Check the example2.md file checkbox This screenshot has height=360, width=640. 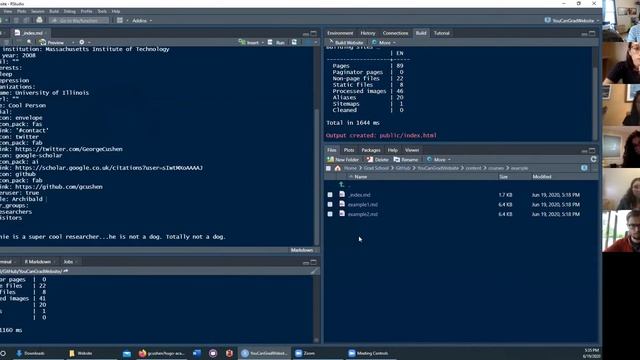tap(330, 214)
